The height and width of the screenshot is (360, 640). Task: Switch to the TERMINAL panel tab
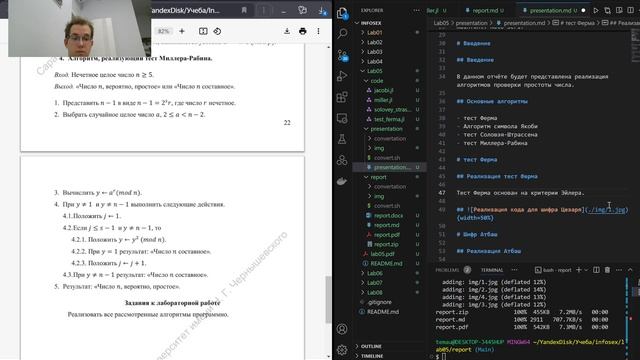[491, 270]
